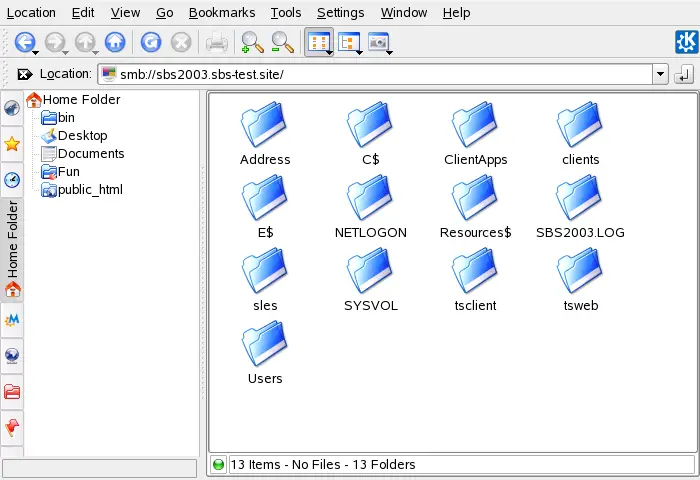Go to the Home folder via toolbar
700x480 pixels.
coord(116,42)
